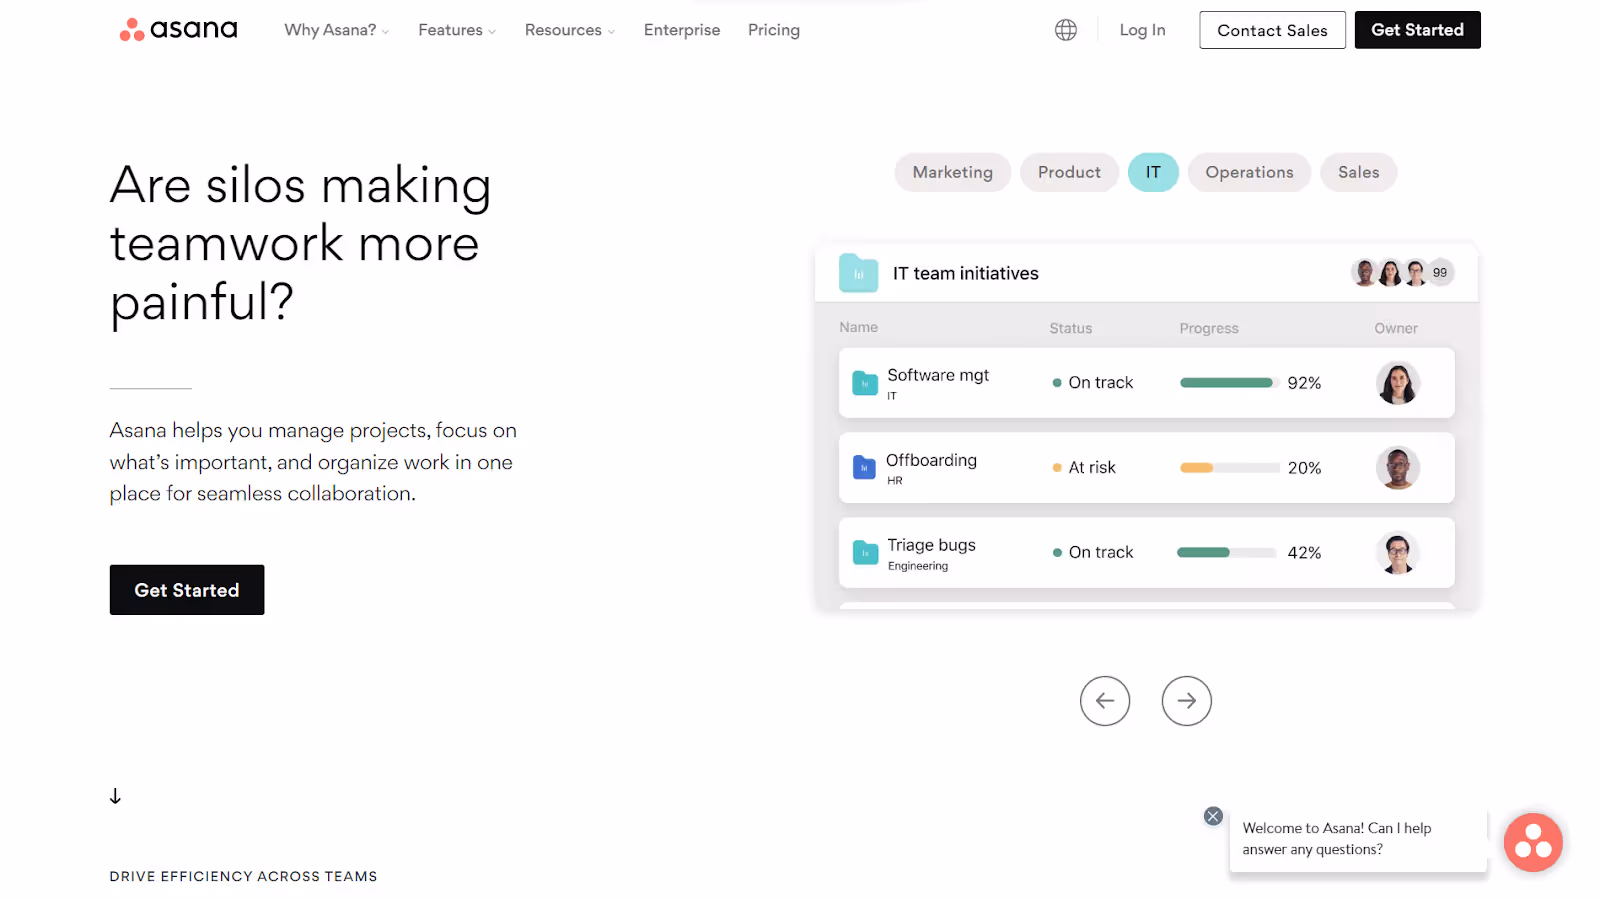Image resolution: width=1600 pixels, height=899 pixels.
Task: Click the IT team initiatives title
Action: click(965, 273)
